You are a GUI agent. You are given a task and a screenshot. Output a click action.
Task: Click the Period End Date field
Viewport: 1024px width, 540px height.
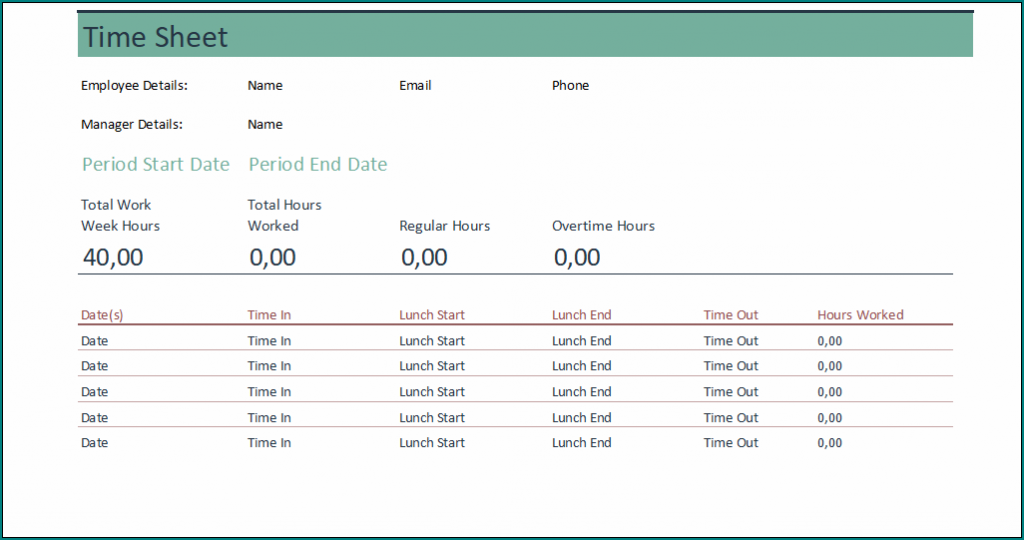coord(318,165)
